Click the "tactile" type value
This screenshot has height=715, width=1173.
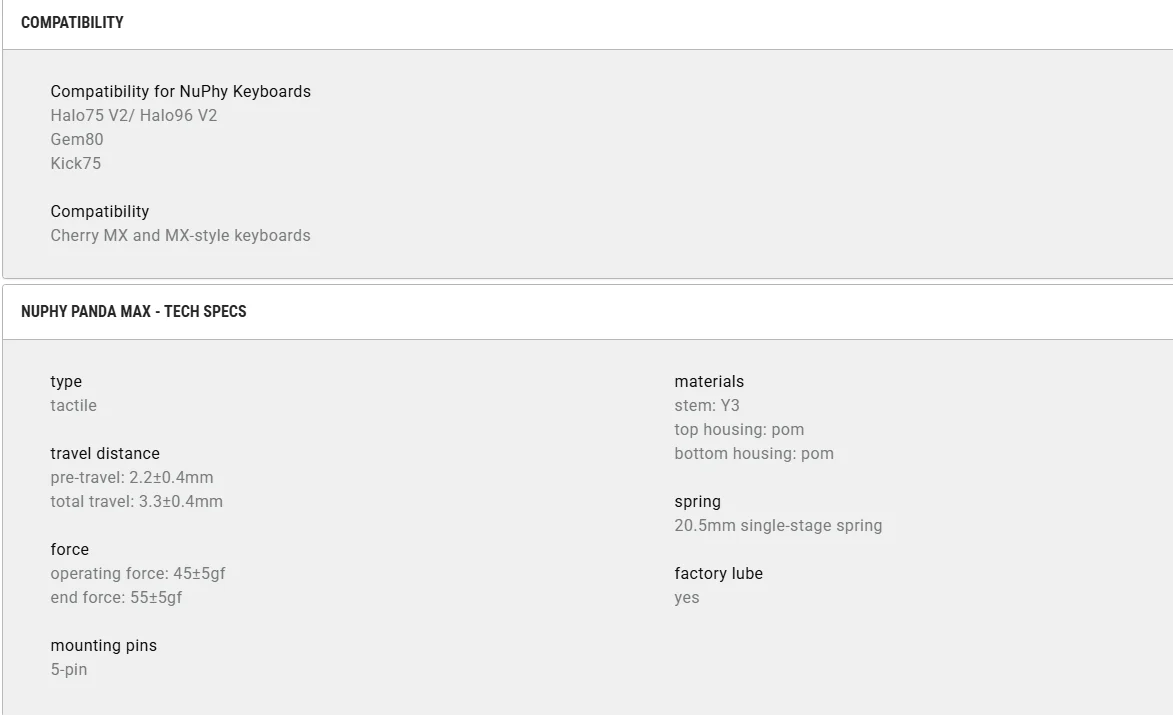[74, 406]
